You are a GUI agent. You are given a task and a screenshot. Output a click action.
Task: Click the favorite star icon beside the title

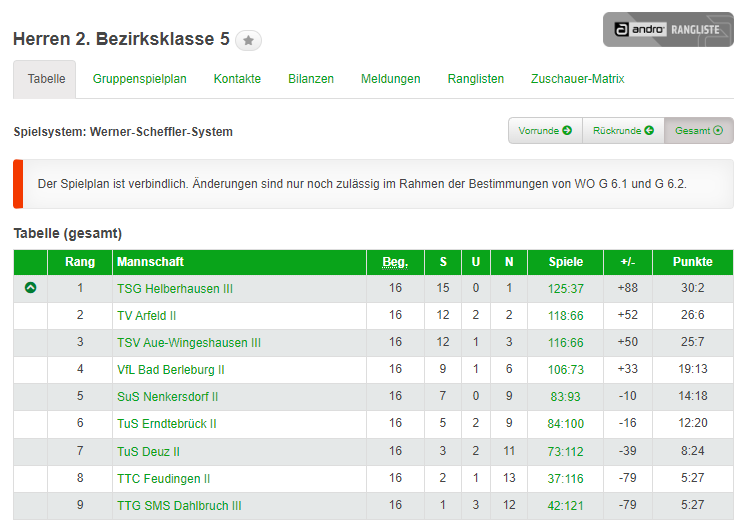[249, 41]
